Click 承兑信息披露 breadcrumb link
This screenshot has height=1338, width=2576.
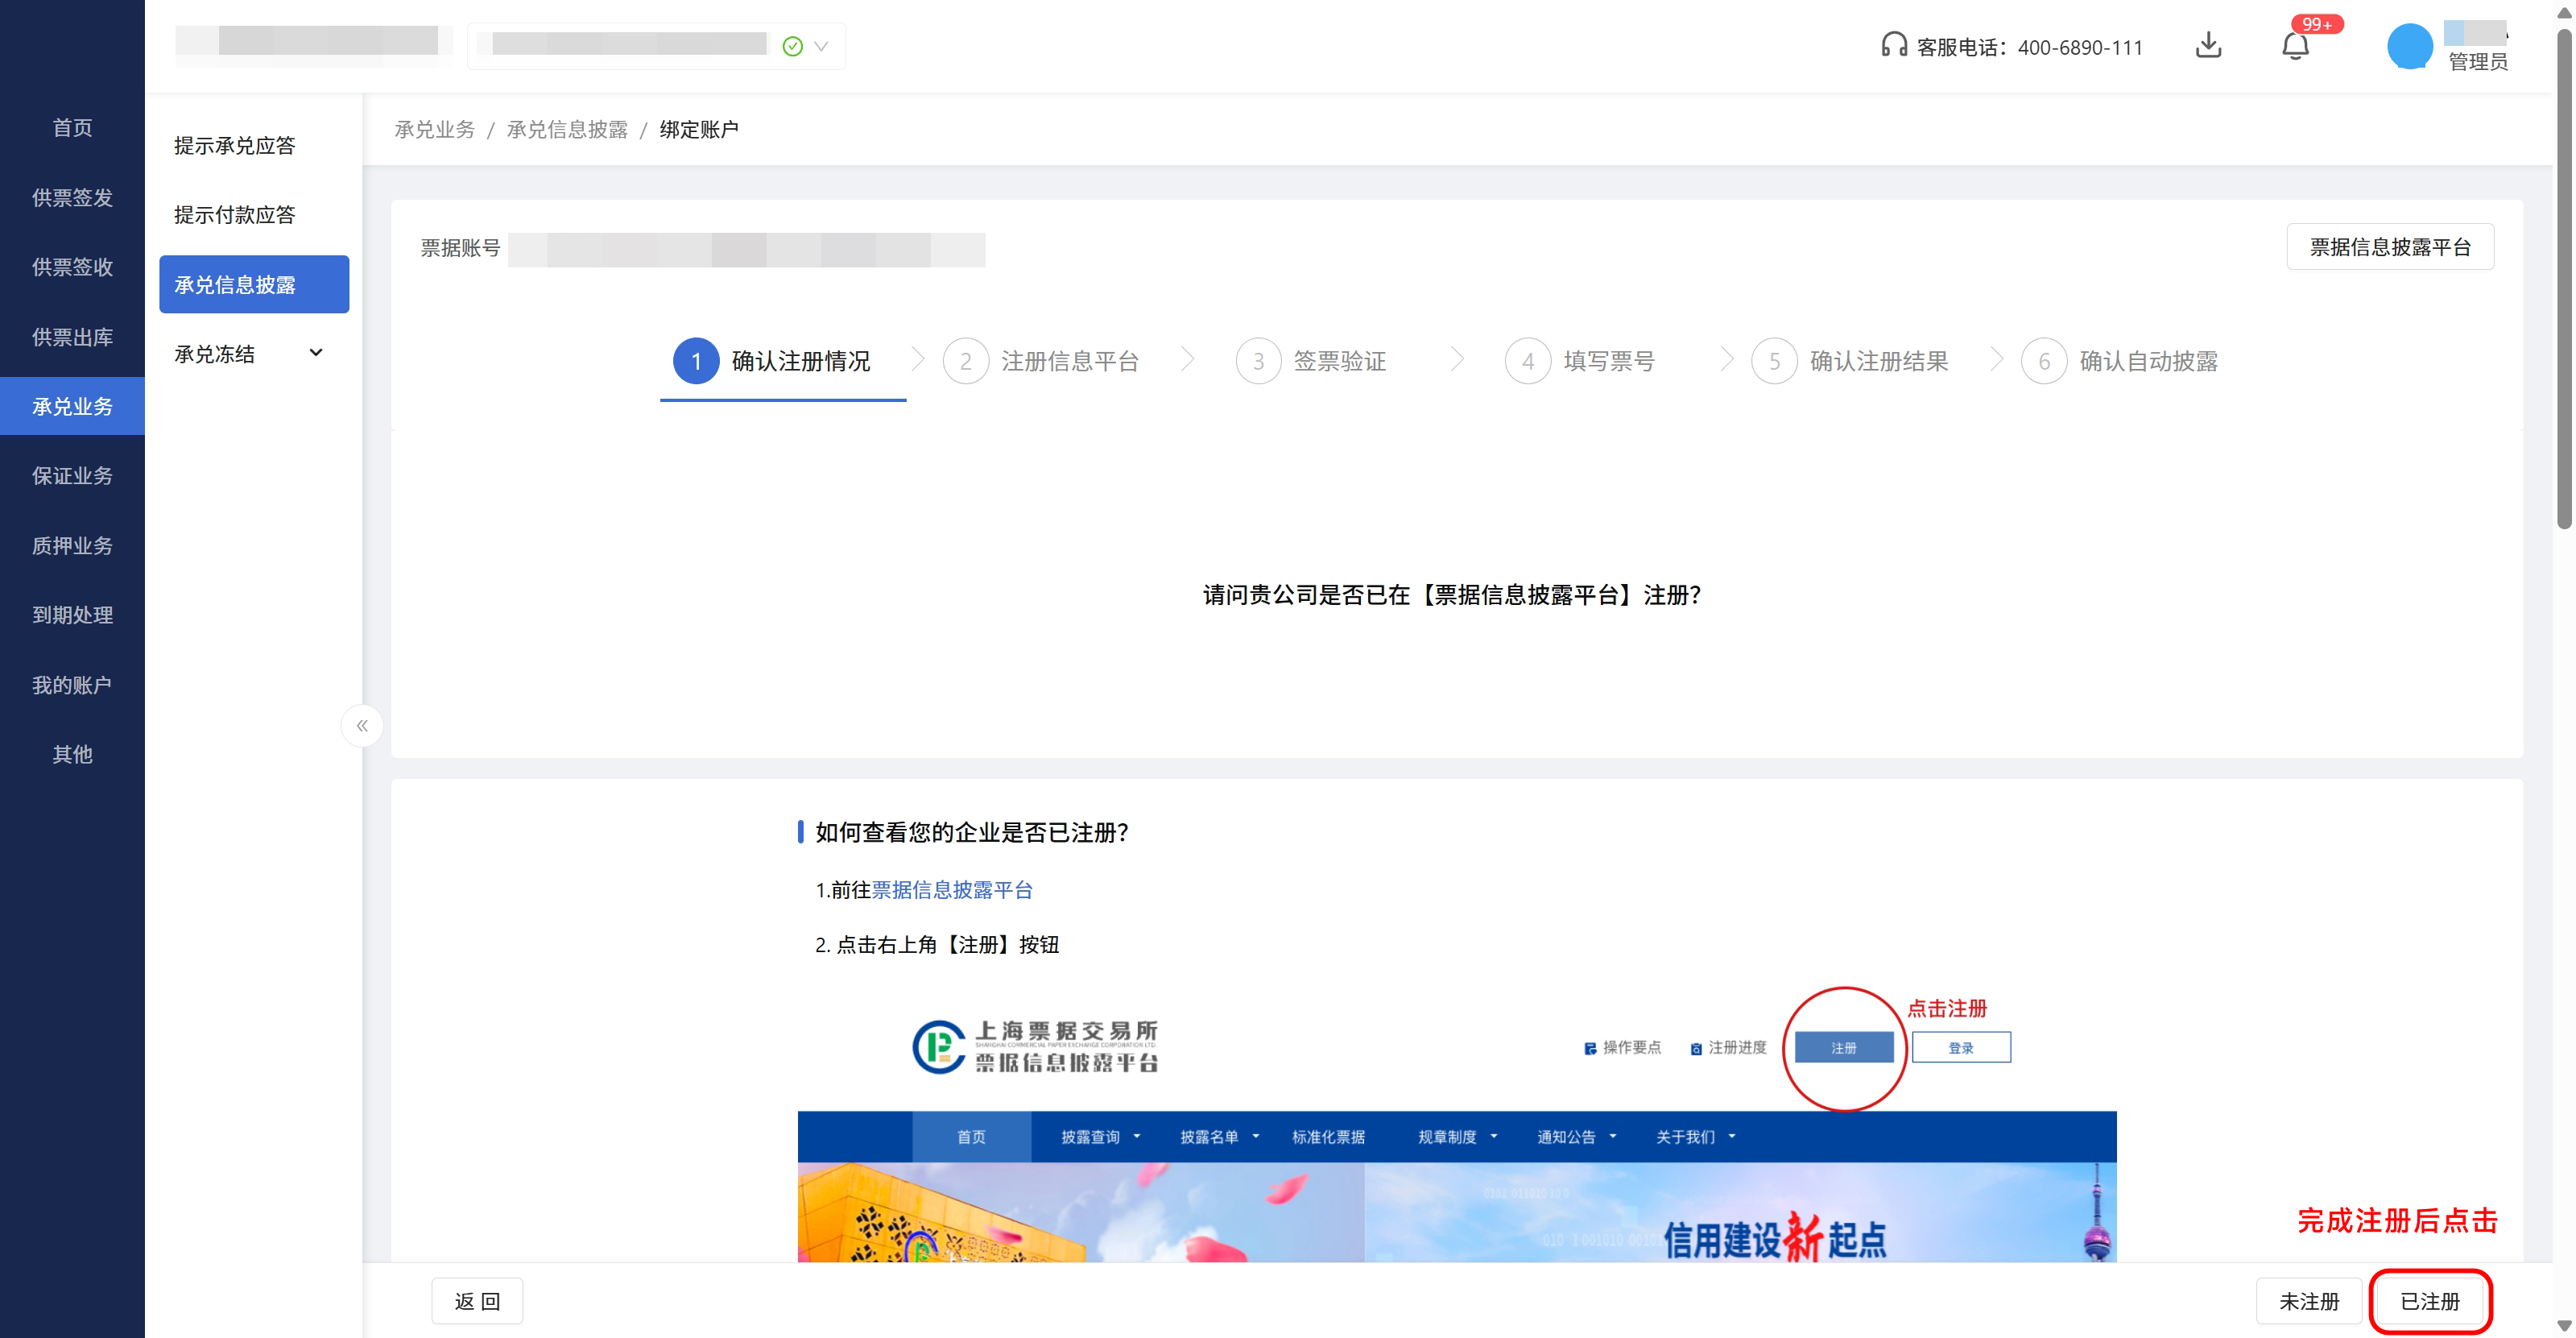[567, 130]
